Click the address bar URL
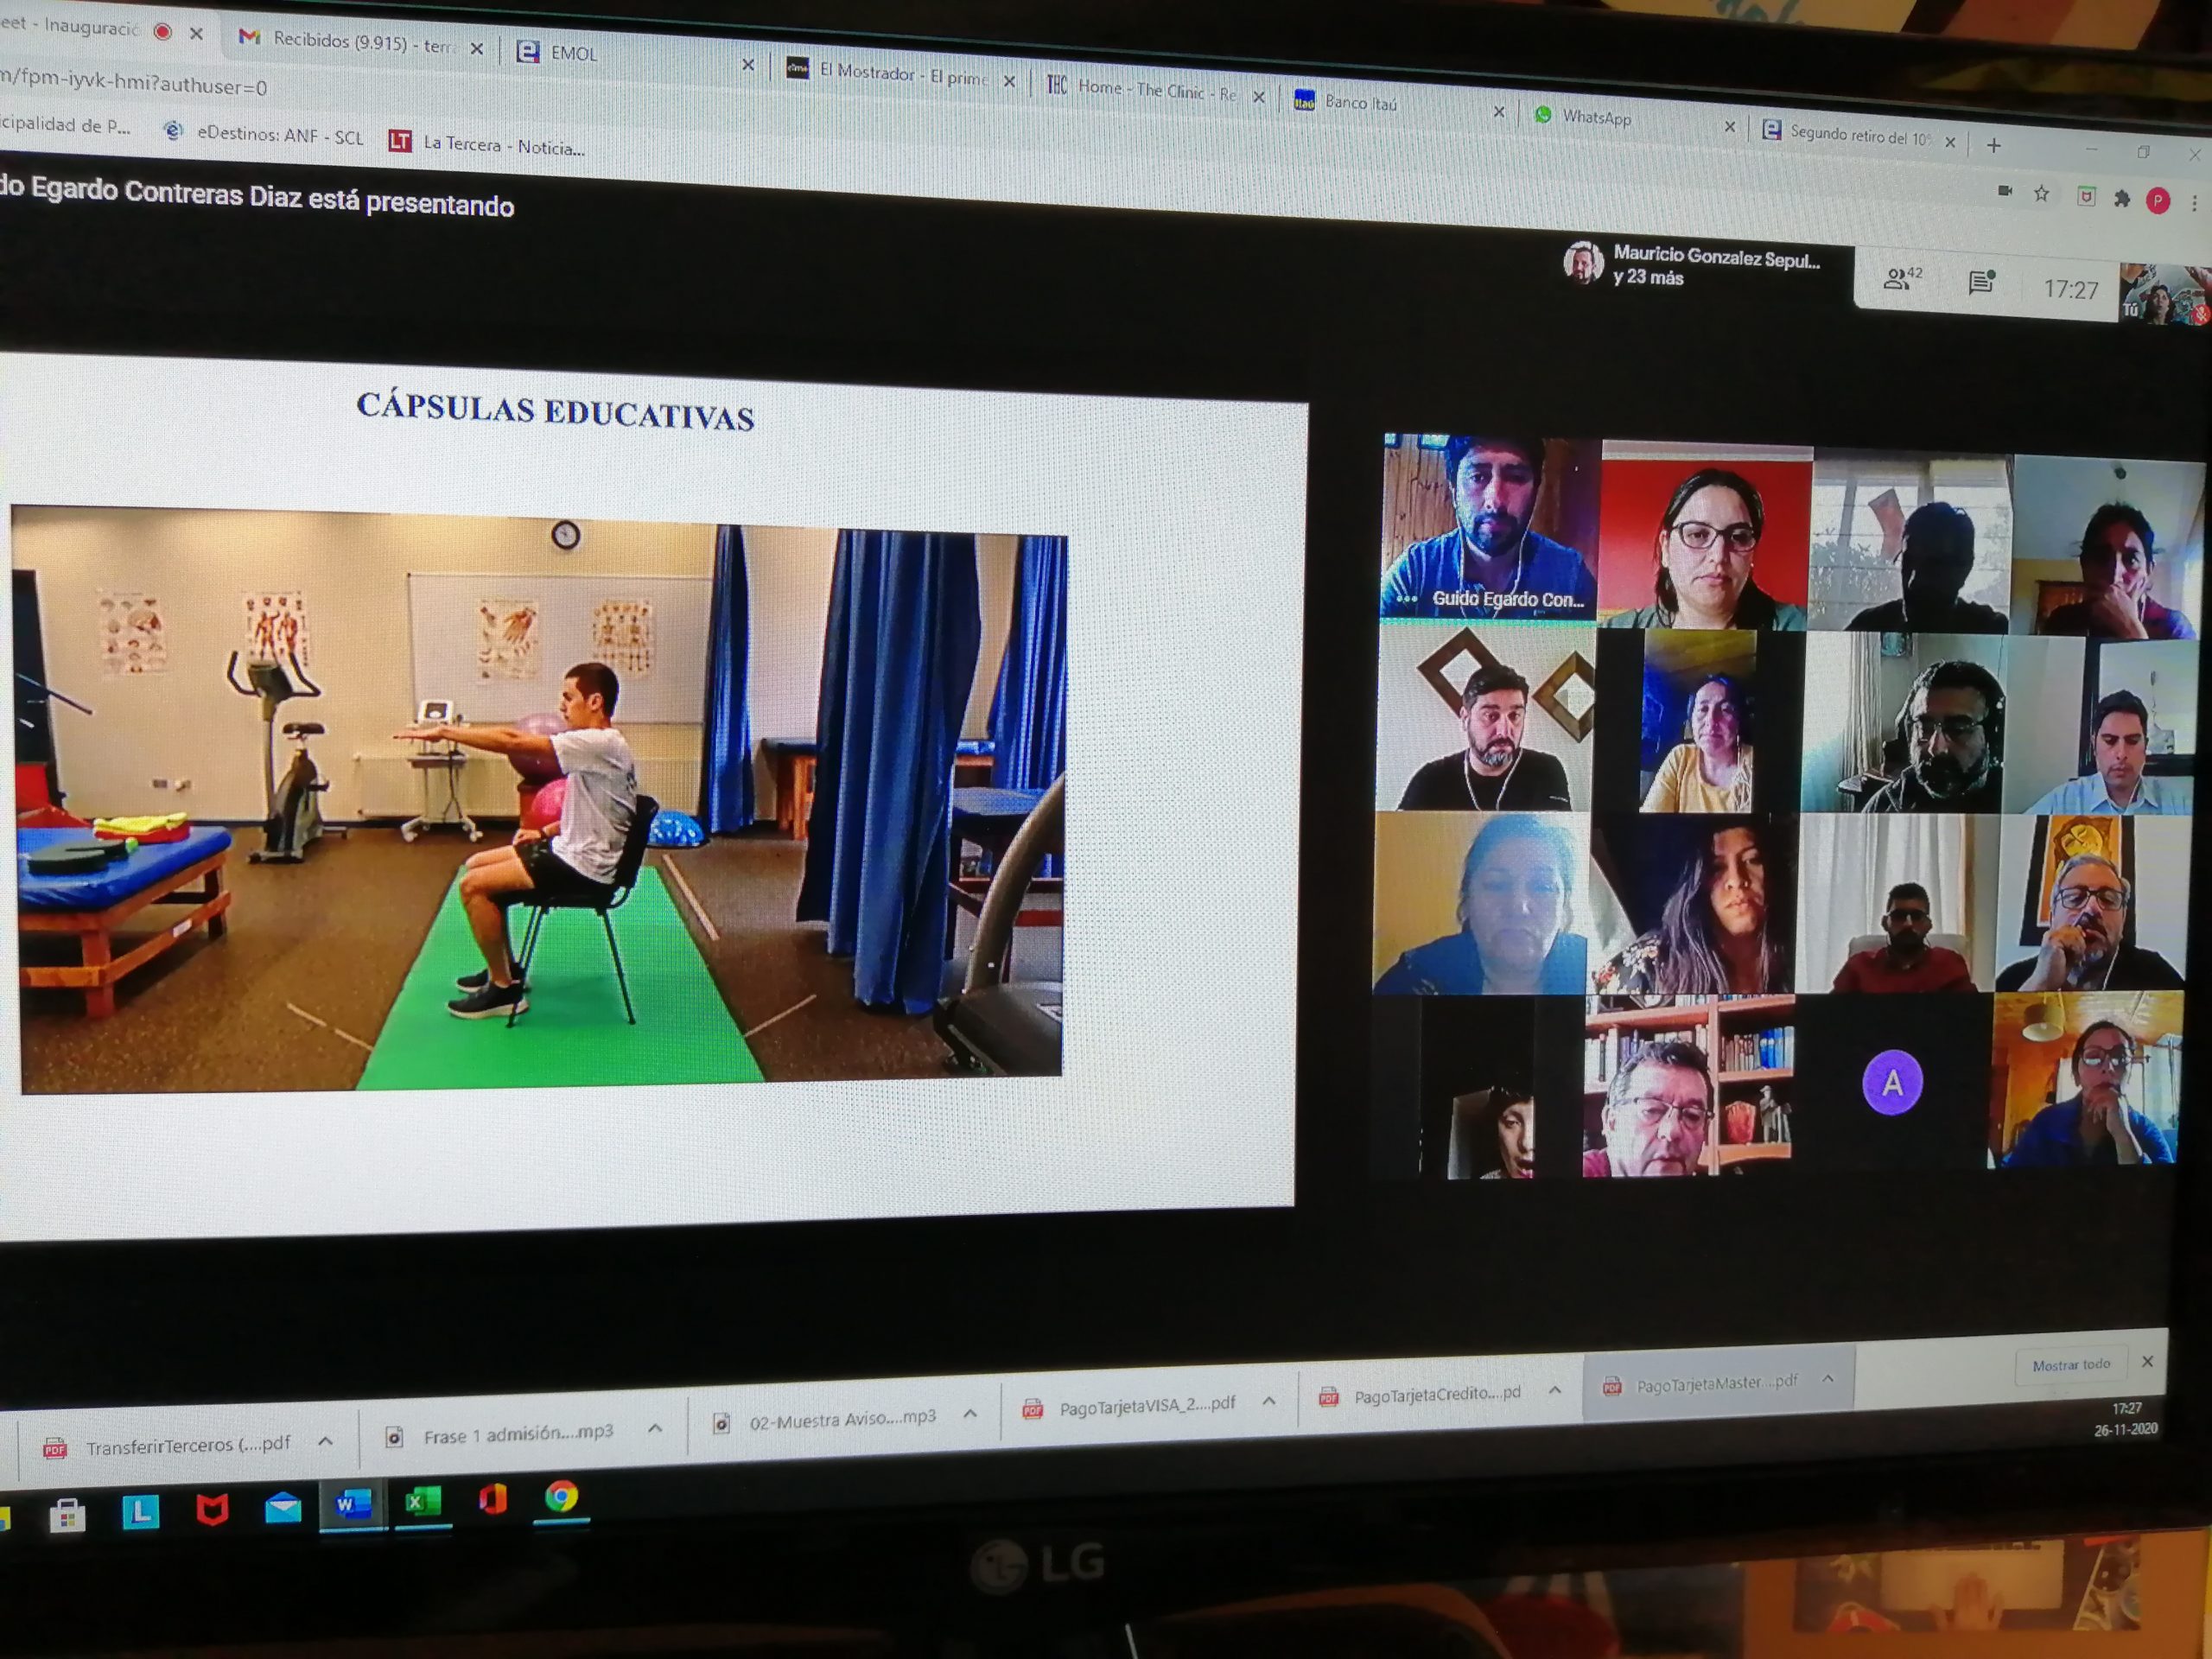This screenshot has width=2212, height=1659. coord(133,82)
